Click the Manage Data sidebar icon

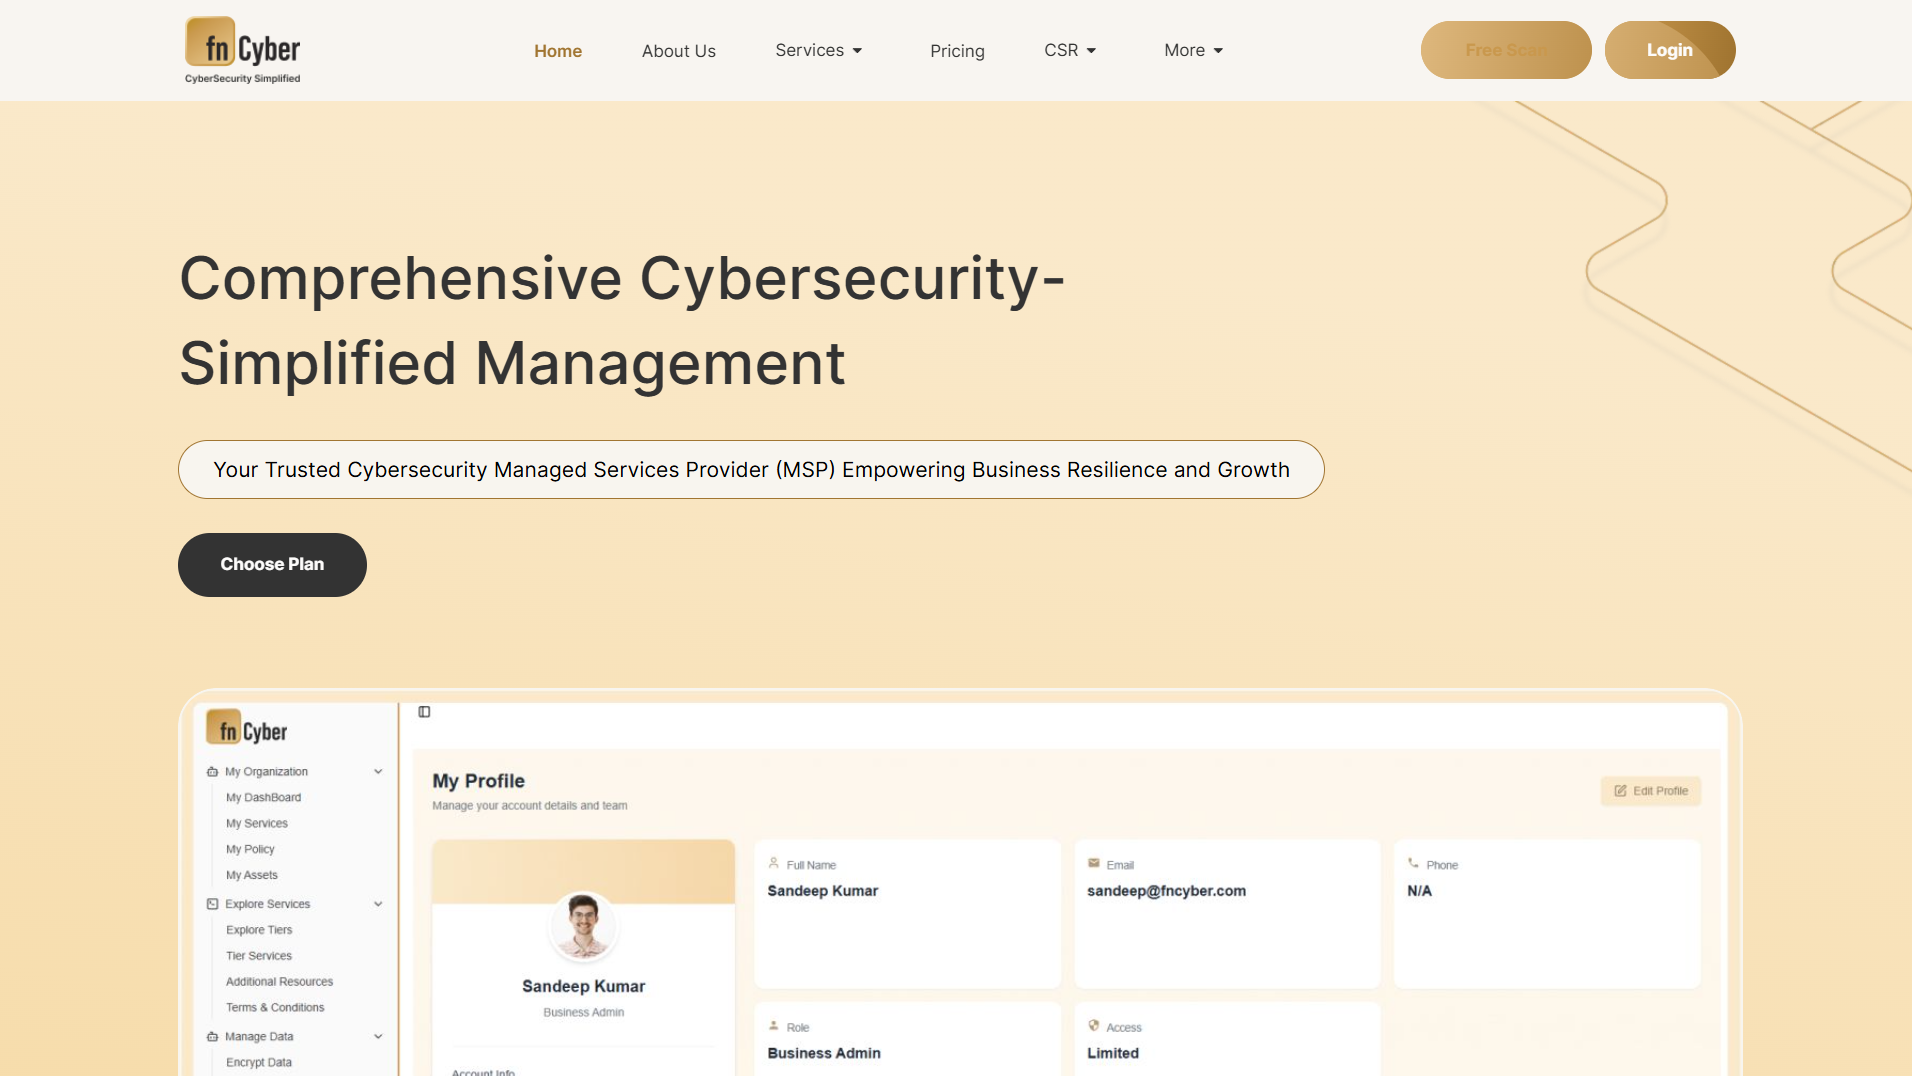212,1037
